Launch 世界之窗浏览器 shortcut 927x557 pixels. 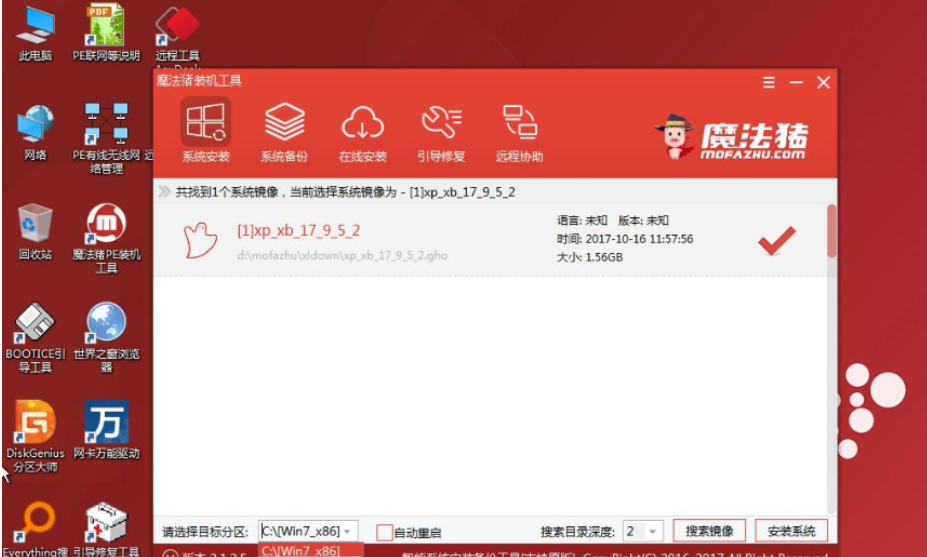click(106, 337)
